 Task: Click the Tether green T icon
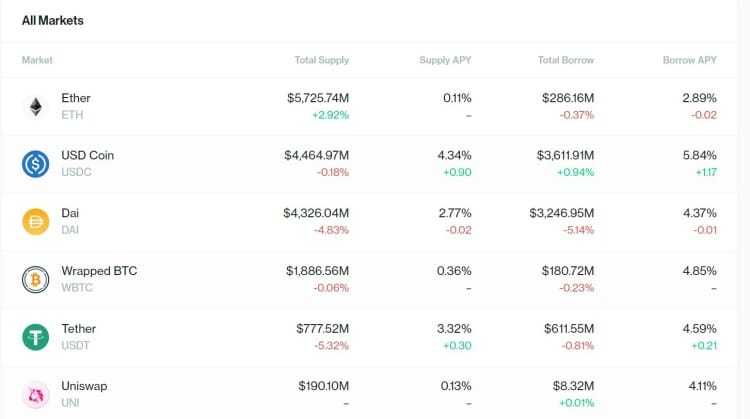36,336
